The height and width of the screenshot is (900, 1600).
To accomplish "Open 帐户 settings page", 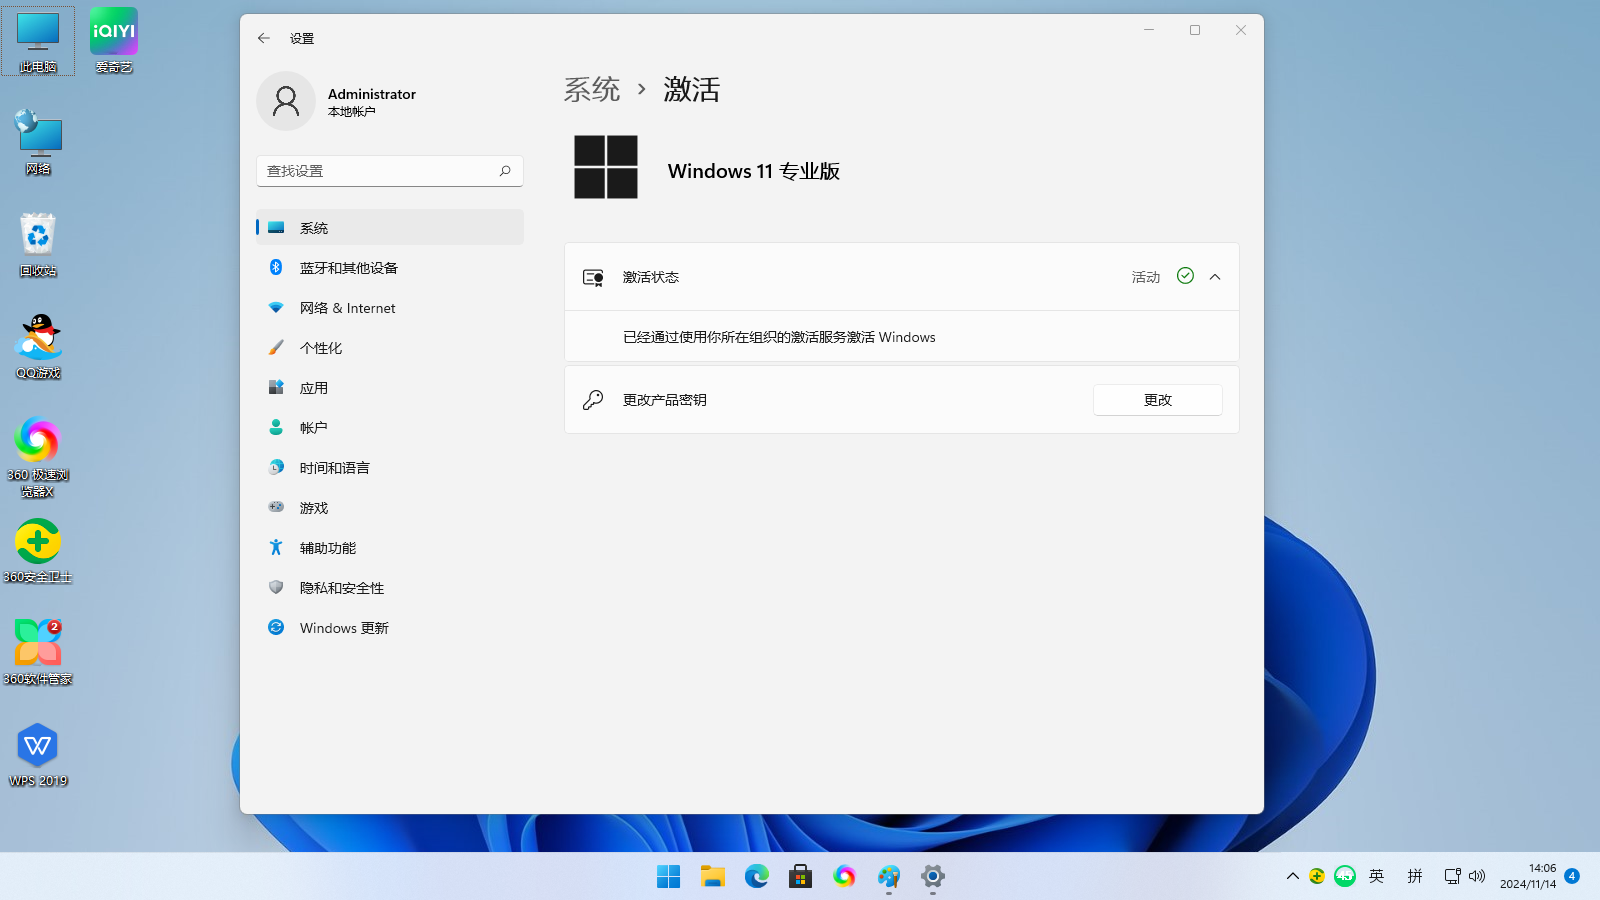I will click(x=390, y=427).
